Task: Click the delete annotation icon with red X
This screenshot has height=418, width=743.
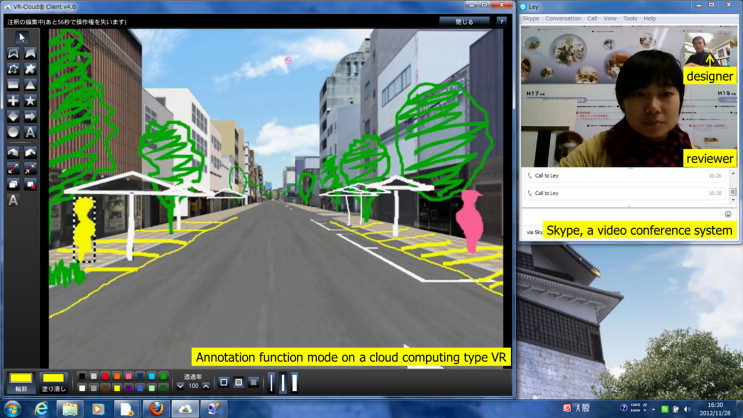Action: (x=31, y=184)
